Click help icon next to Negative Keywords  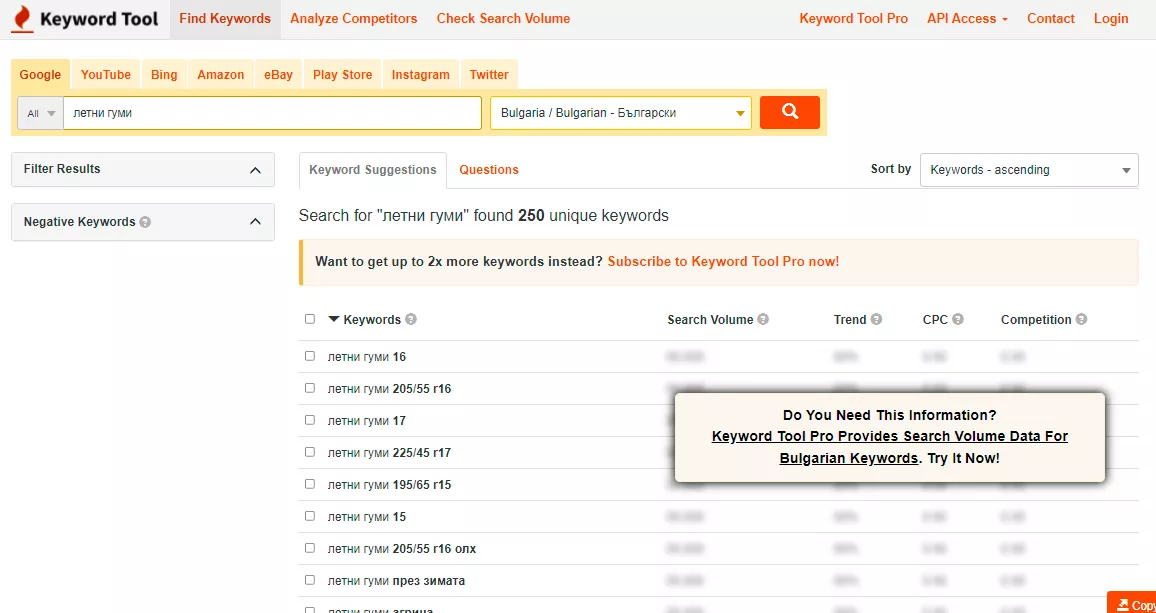click(145, 222)
